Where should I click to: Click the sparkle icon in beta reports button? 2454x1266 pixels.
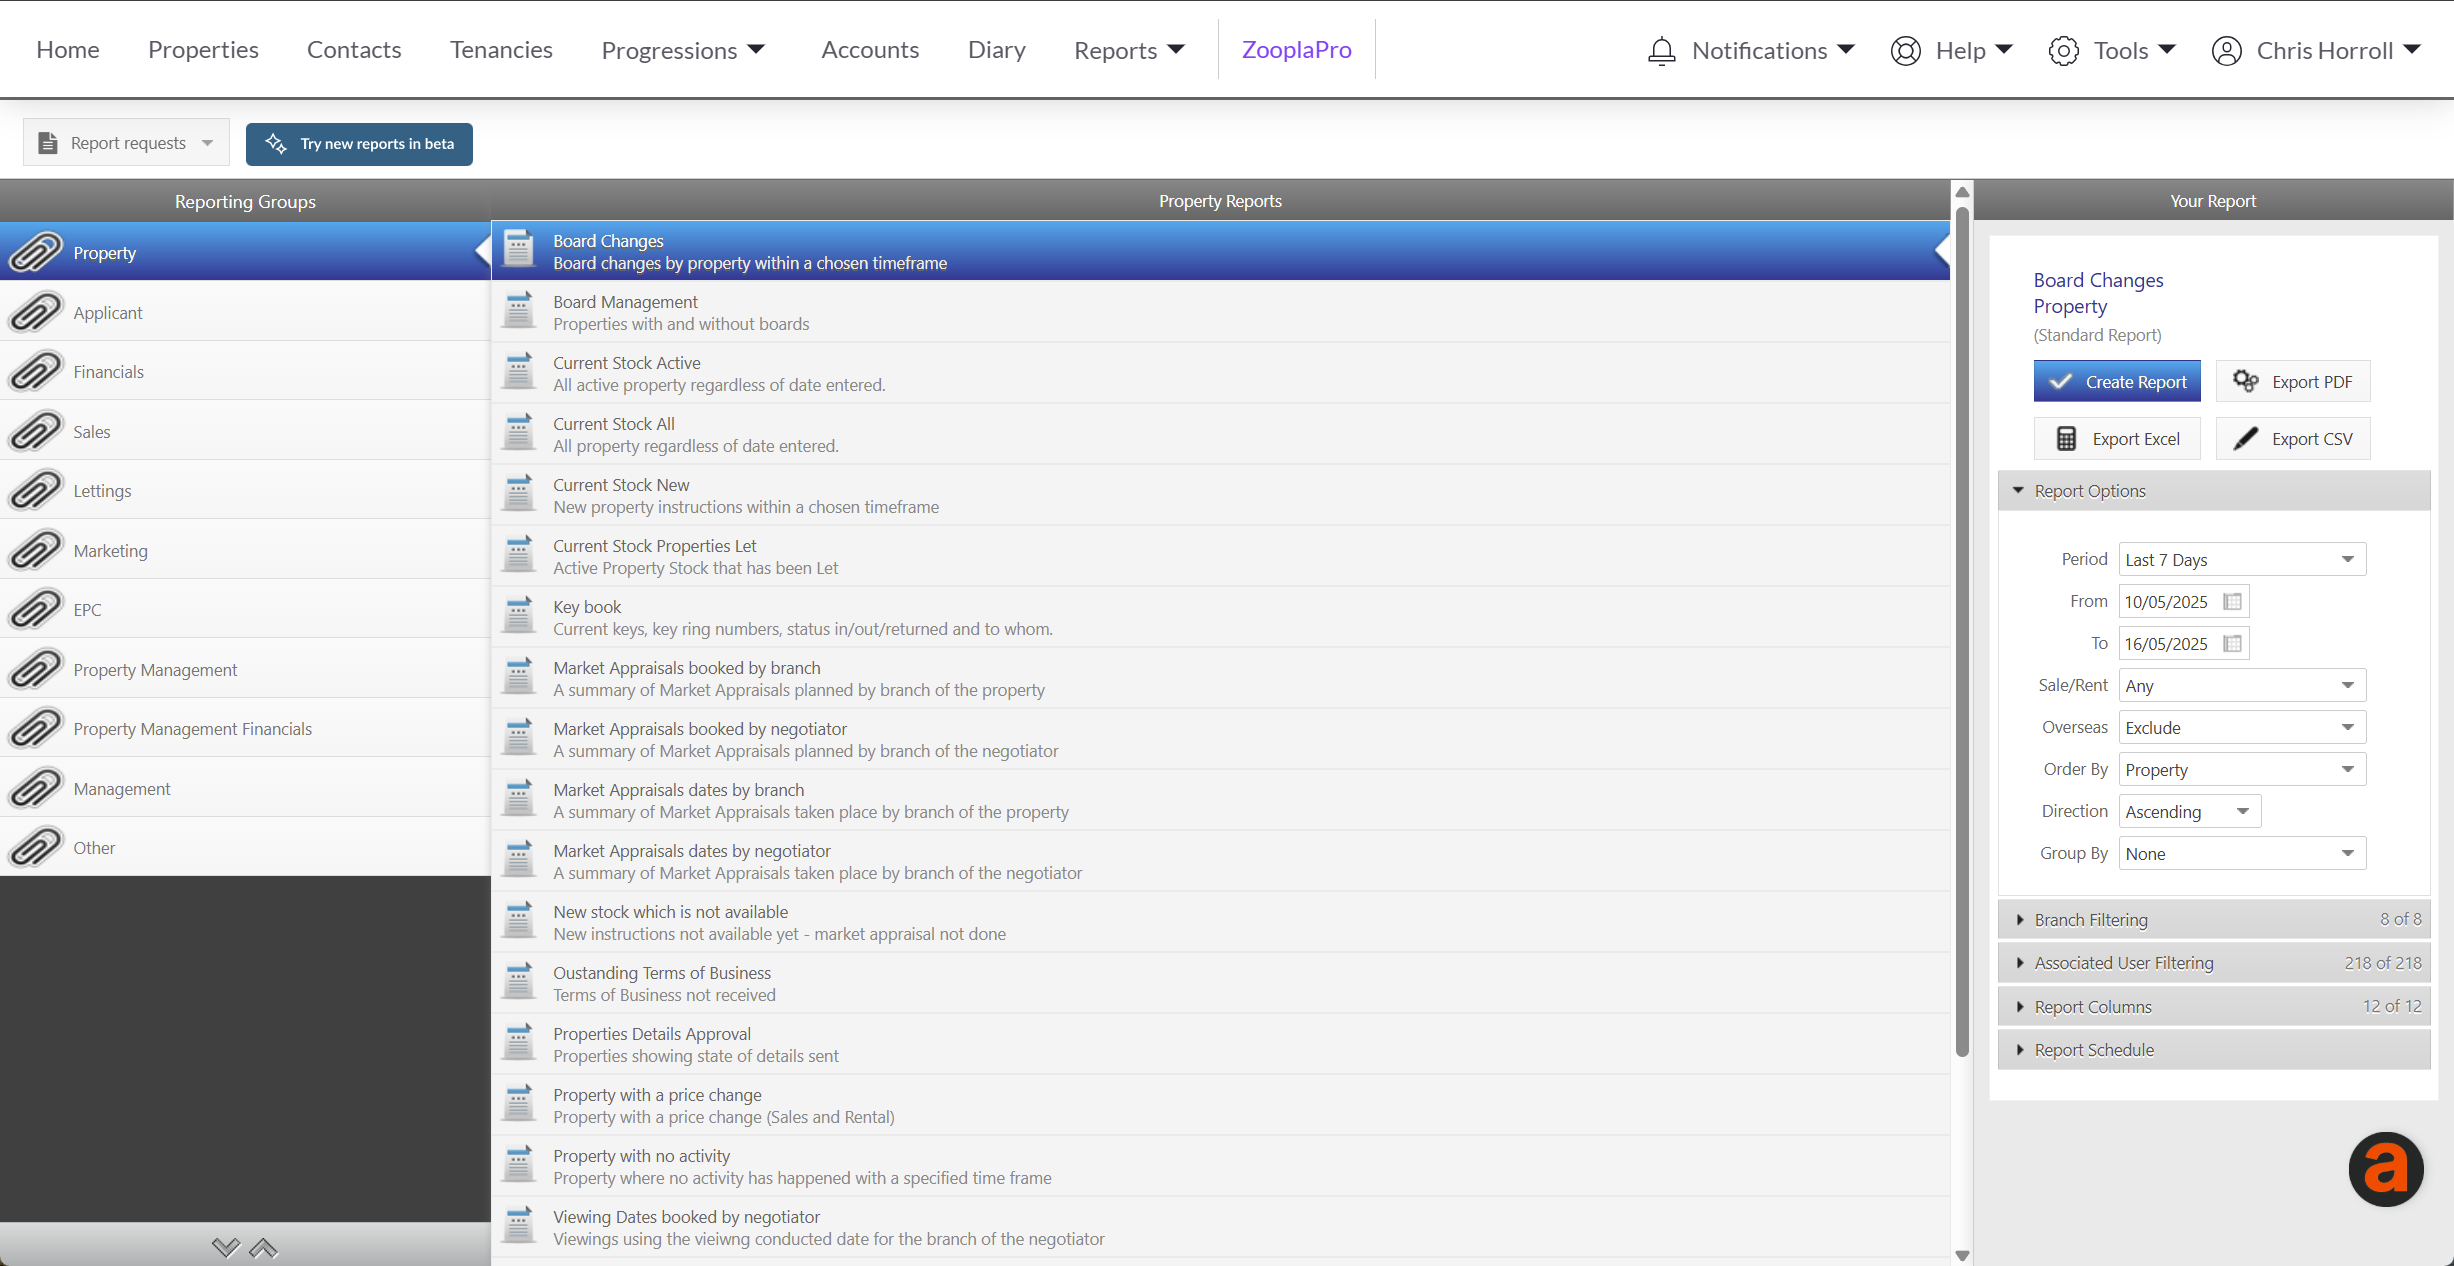tap(276, 143)
